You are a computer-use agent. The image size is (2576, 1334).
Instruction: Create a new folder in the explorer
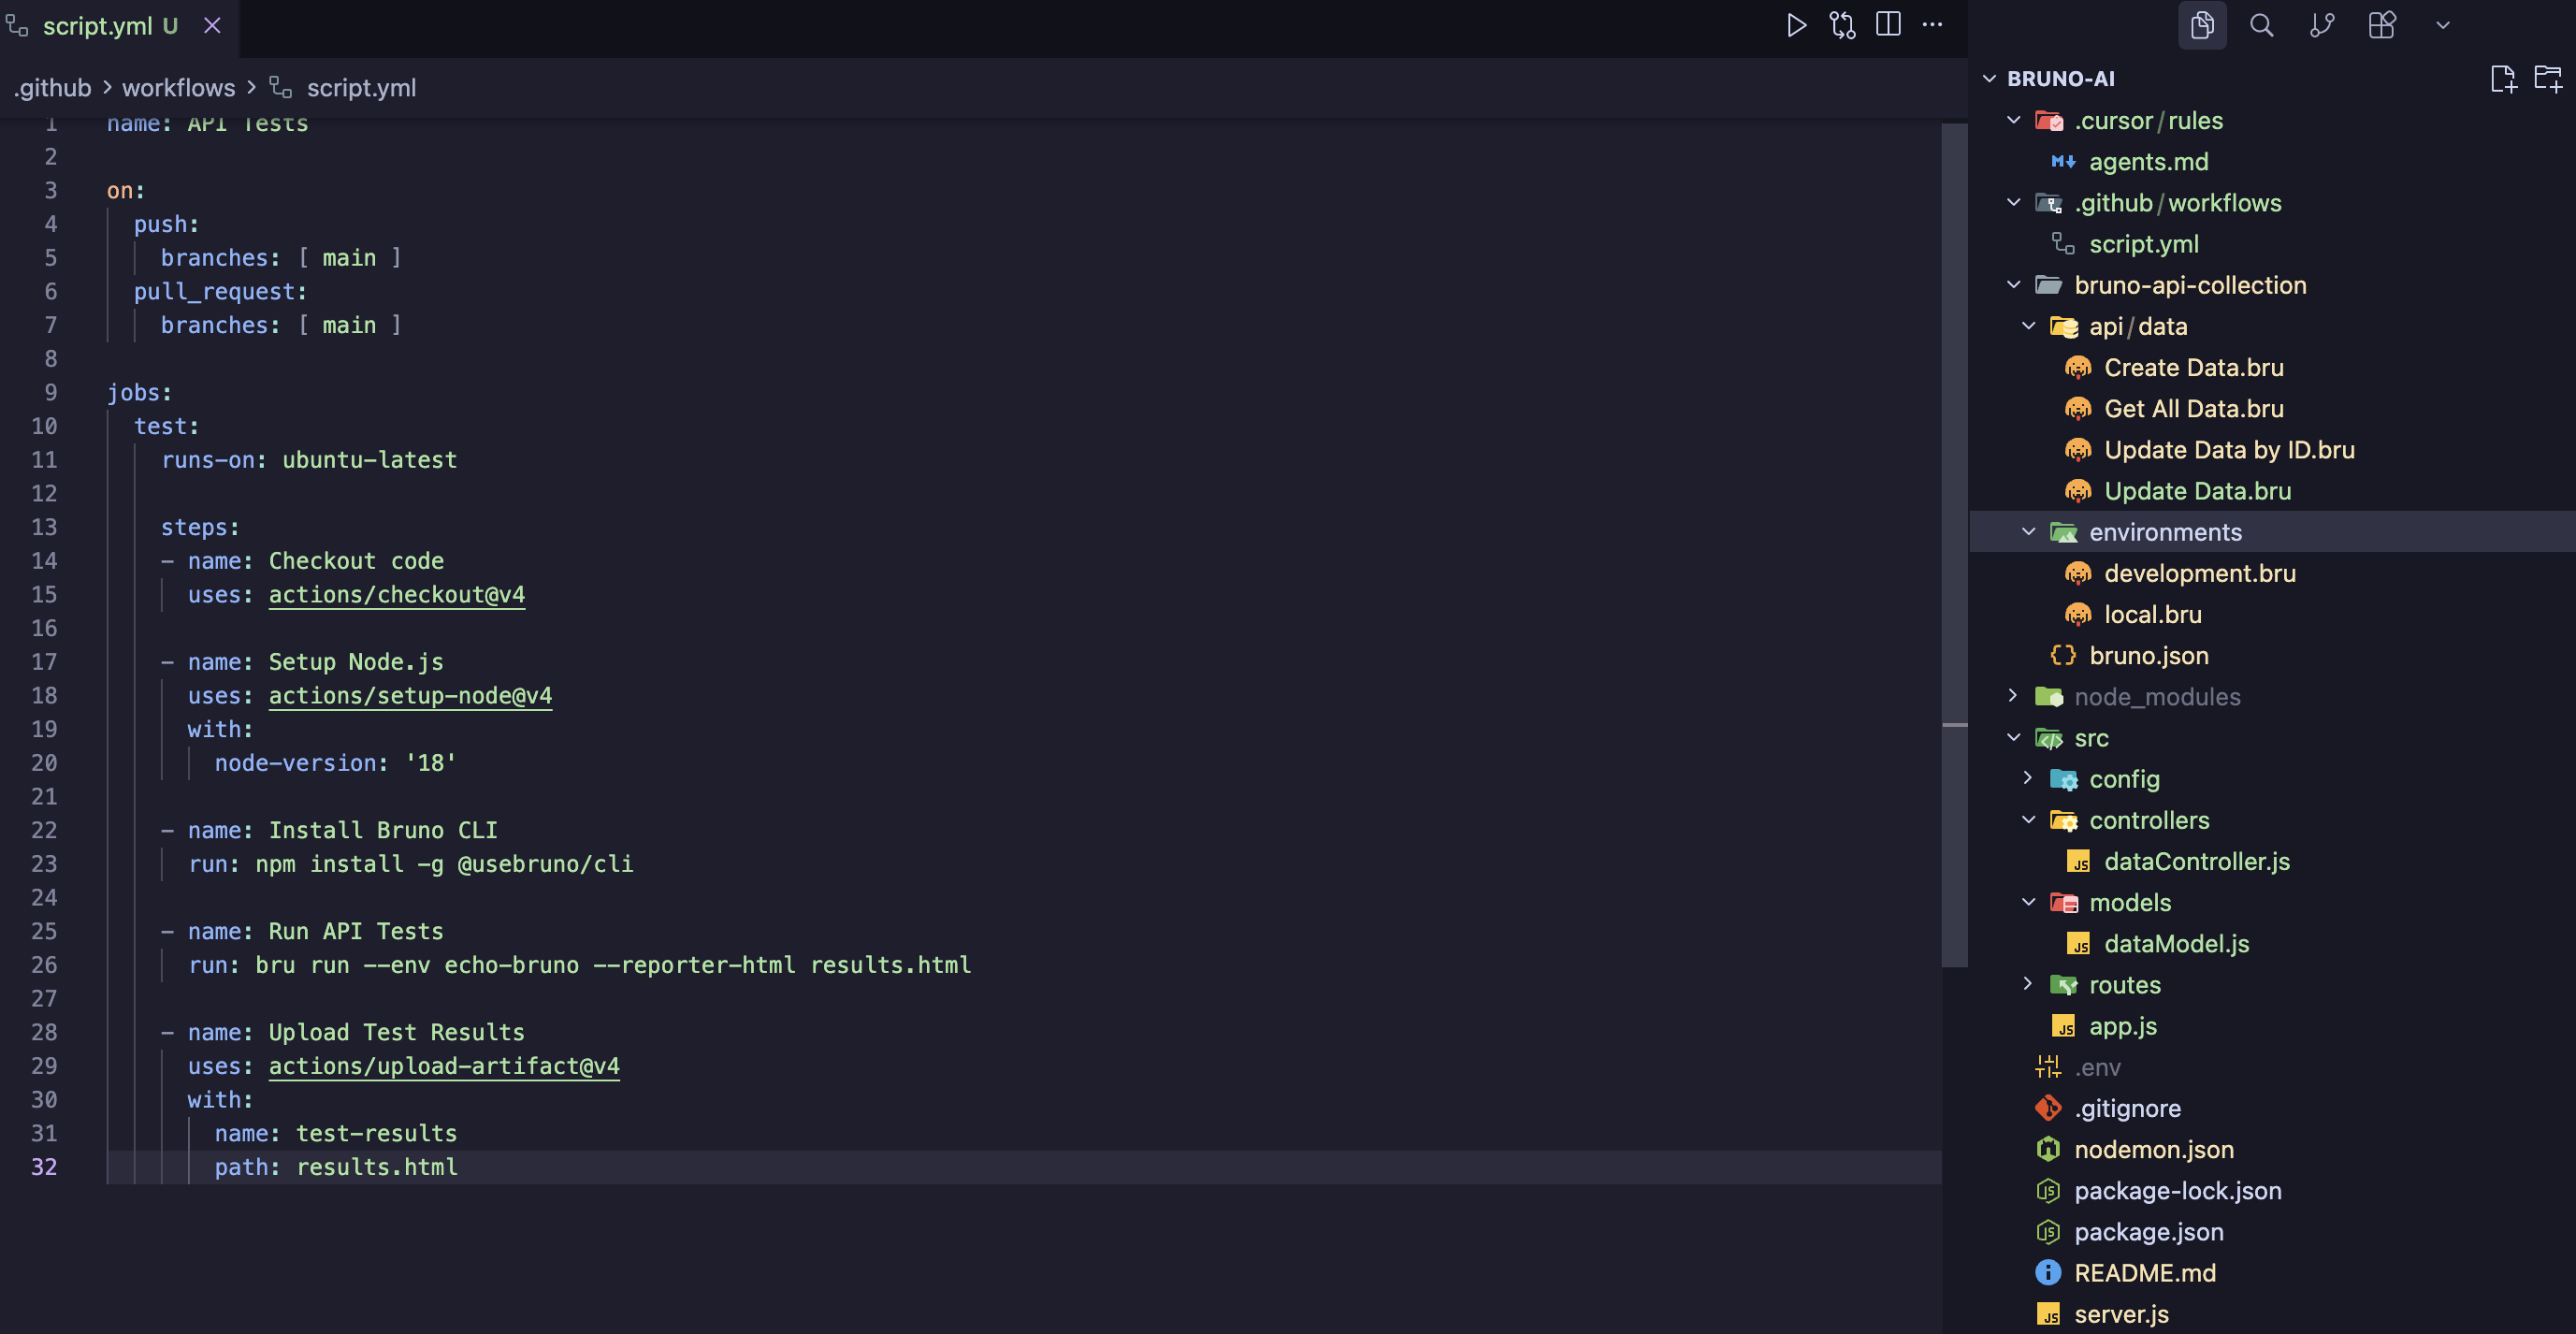(x=2547, y=79)
